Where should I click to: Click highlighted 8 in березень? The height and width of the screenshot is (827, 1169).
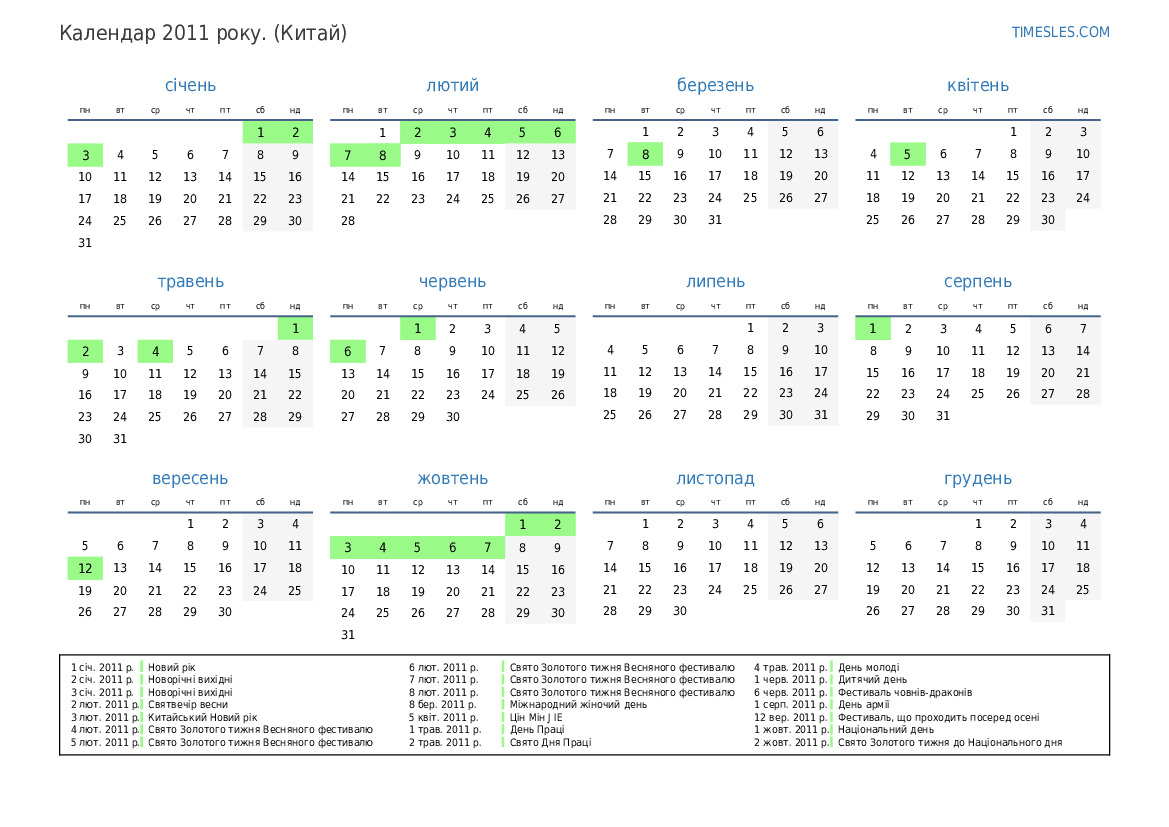tap(645, 155)
